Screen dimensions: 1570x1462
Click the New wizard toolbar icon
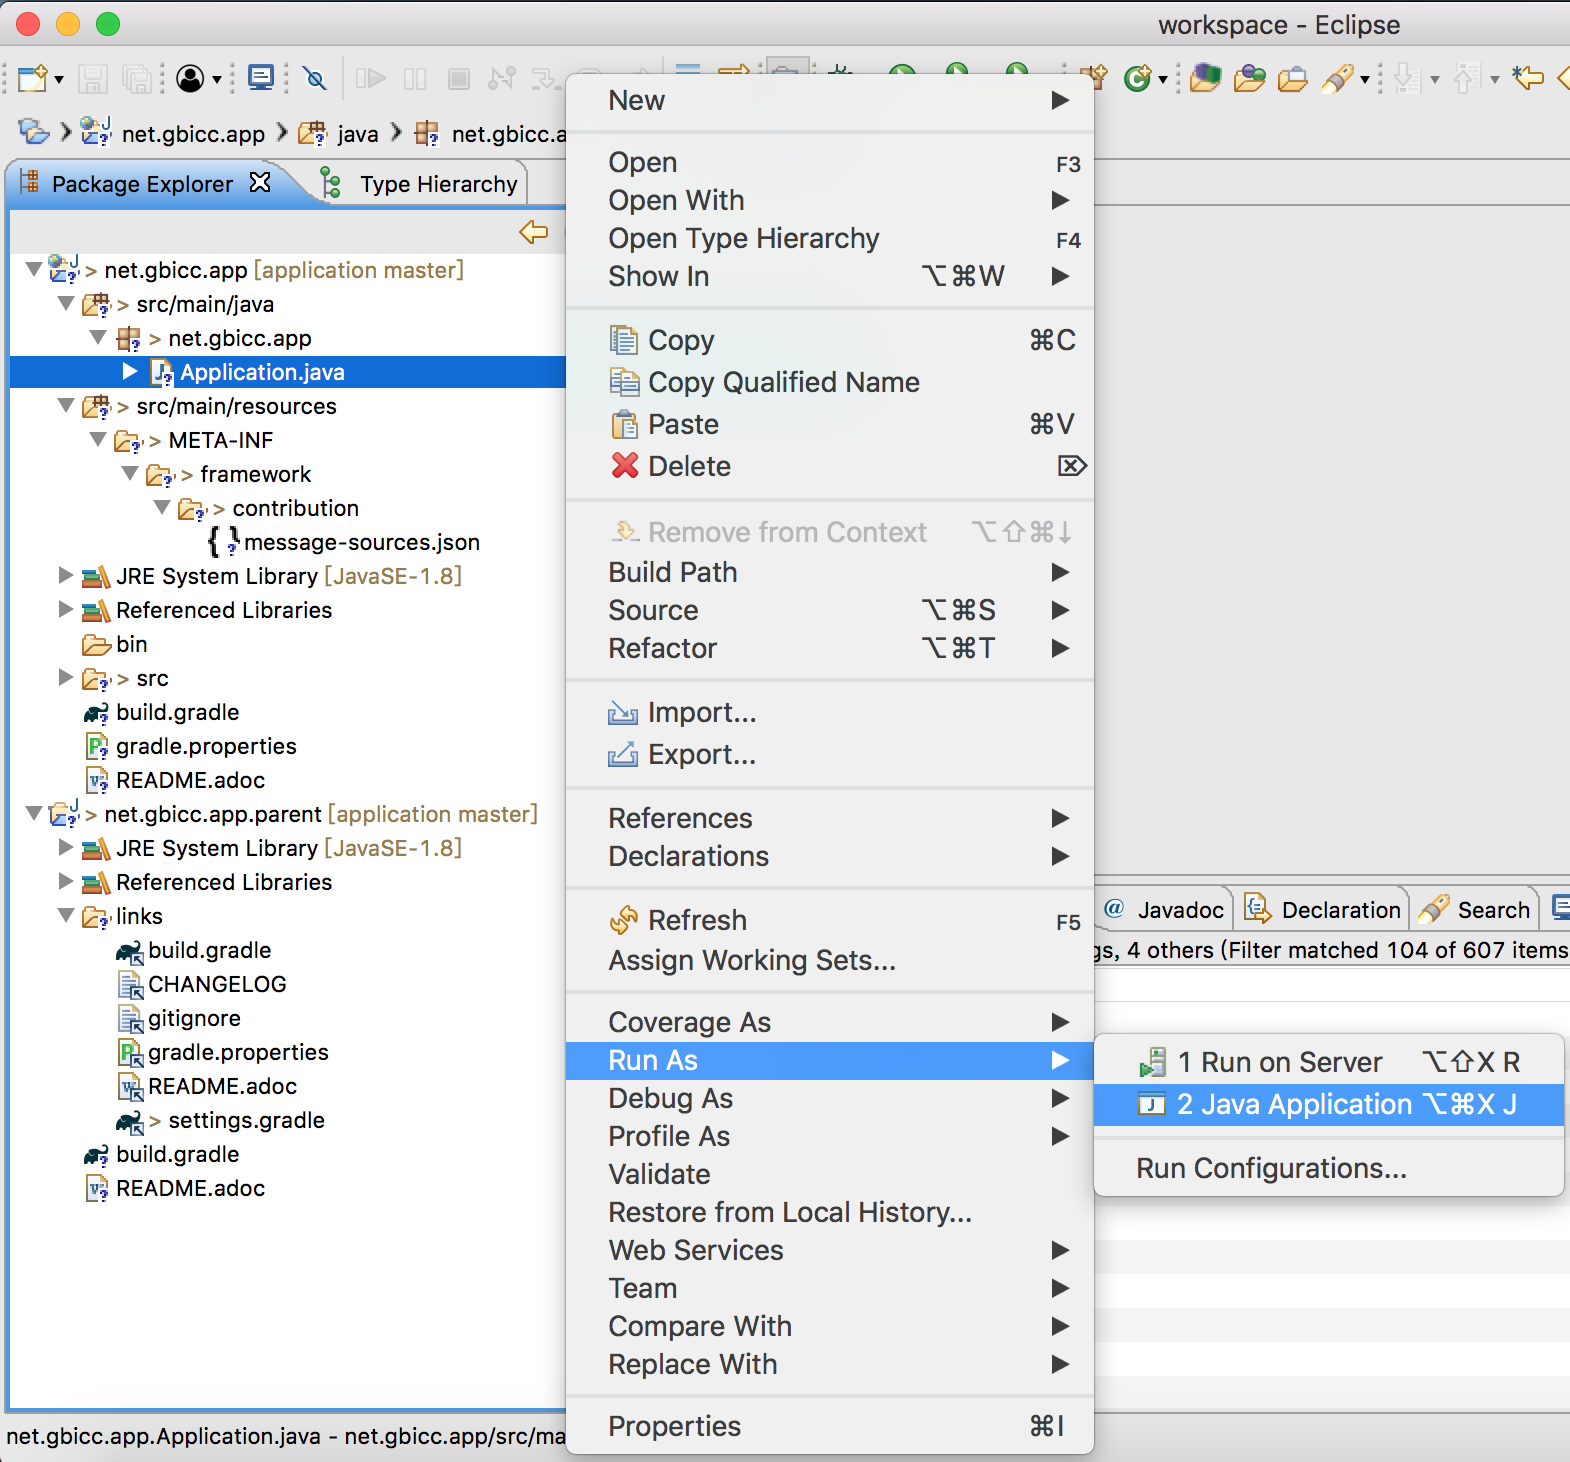(x=31, y=78)
